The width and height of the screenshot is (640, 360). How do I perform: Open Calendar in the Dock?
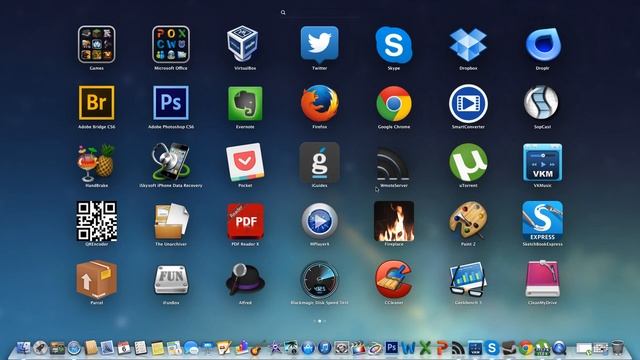pyautogui.click(x=124, y=348)
